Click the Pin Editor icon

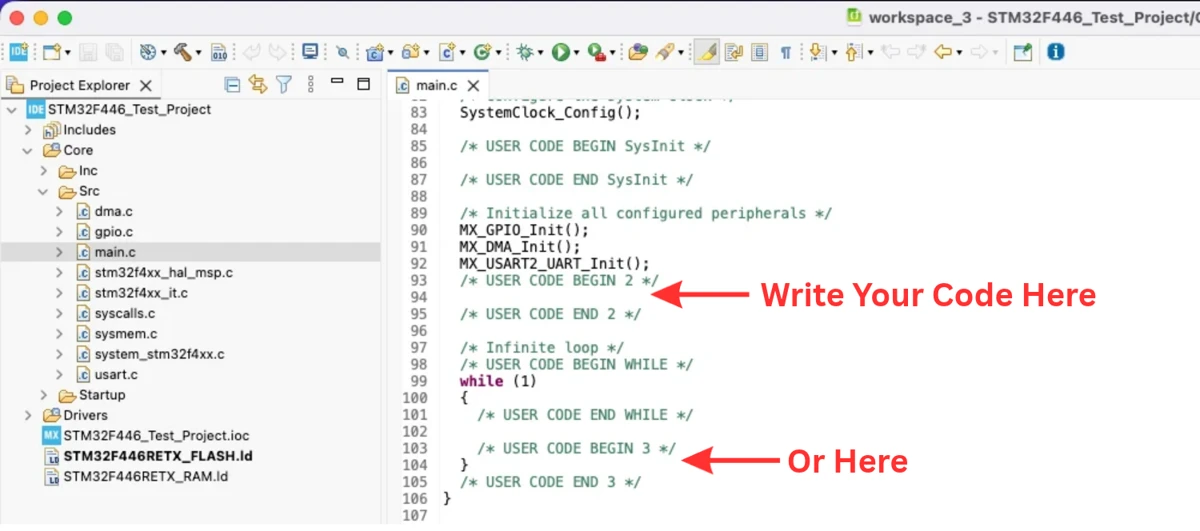[x=1022, y=52]
